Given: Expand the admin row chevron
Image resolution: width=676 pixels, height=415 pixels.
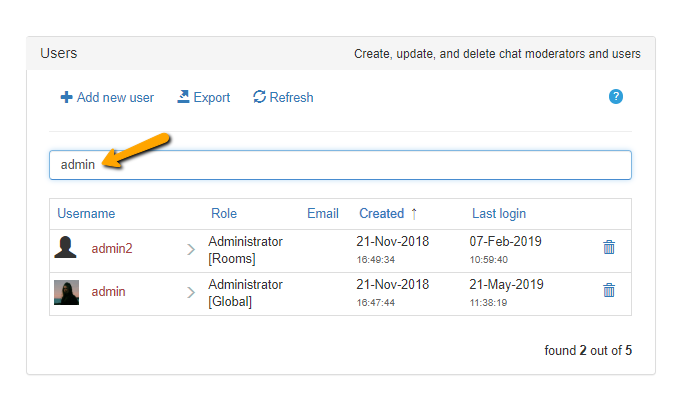Looking at the screenshot, I should (191, 292).
